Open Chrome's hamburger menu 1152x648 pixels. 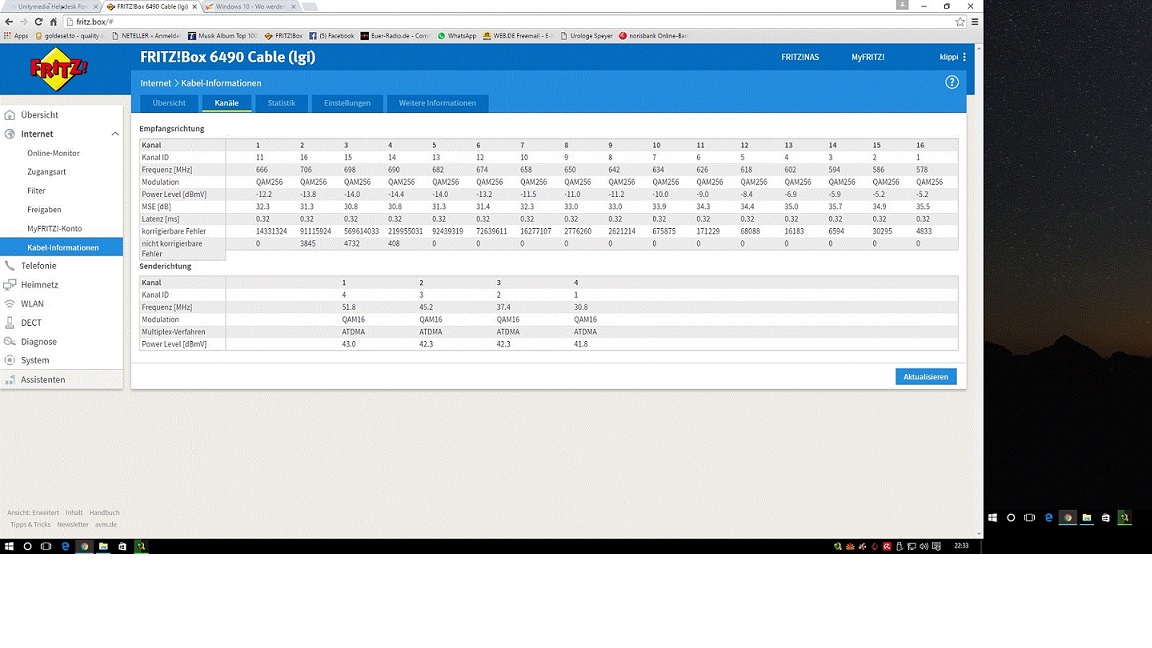(x=975, y=21)
